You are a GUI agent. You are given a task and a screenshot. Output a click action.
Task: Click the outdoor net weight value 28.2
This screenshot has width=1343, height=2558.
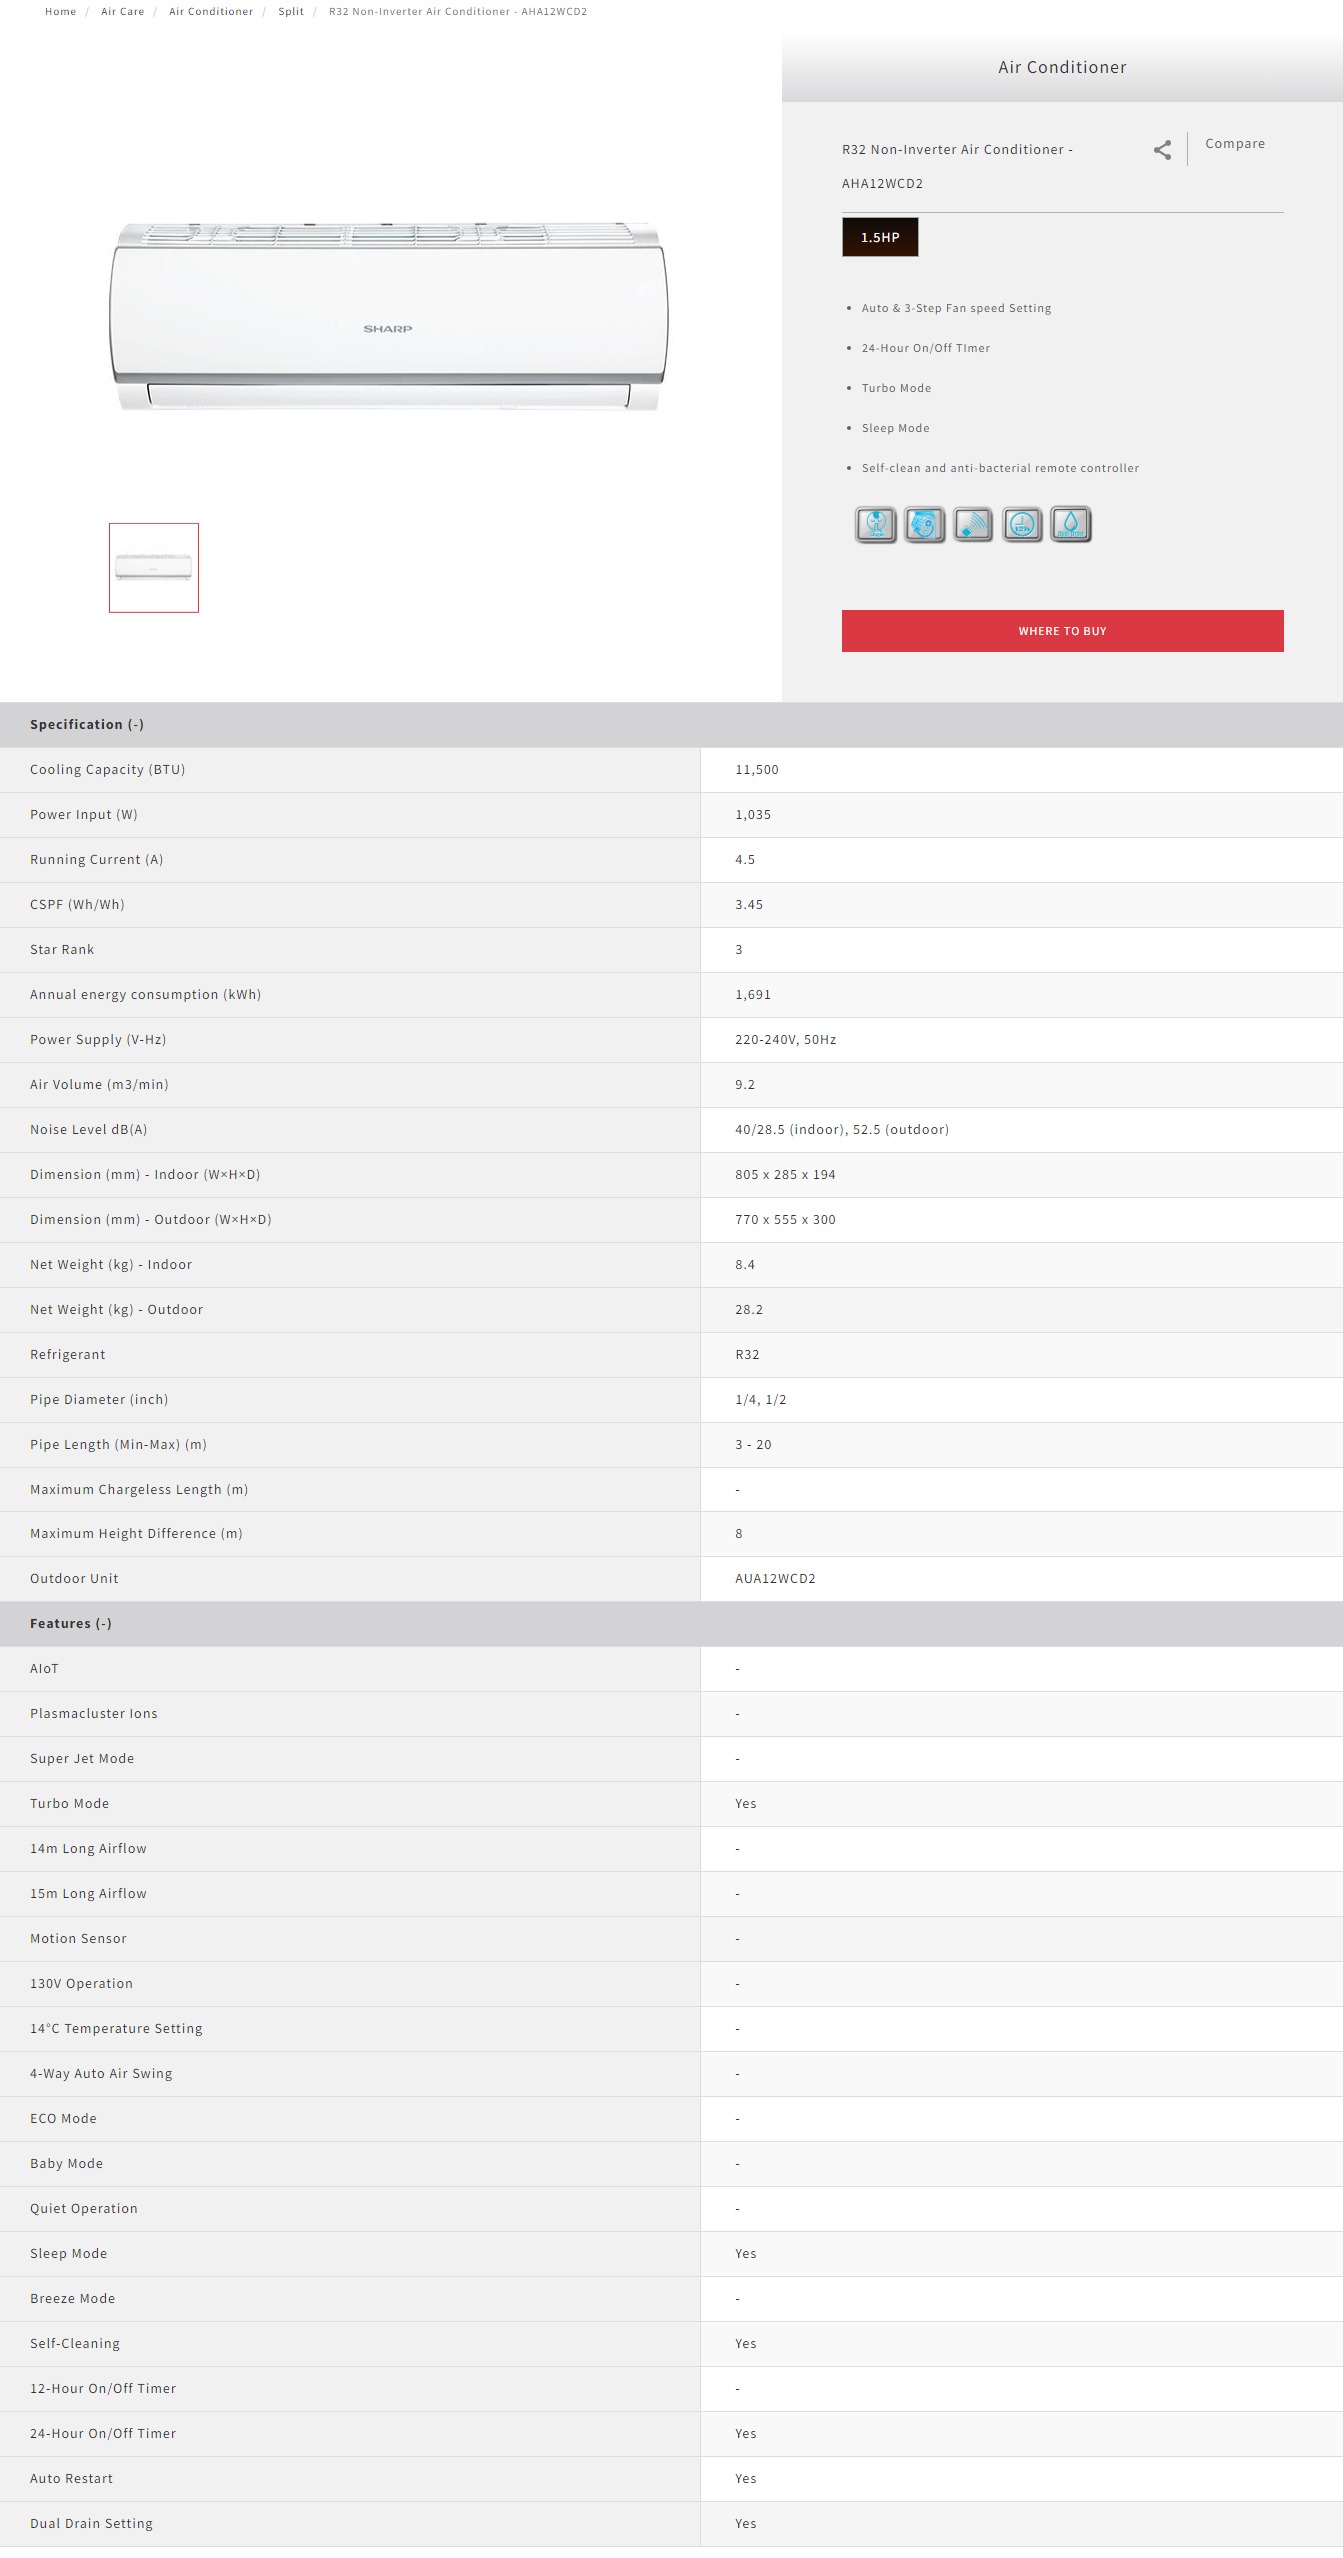pyautogui.click(x=749, y=1310)
